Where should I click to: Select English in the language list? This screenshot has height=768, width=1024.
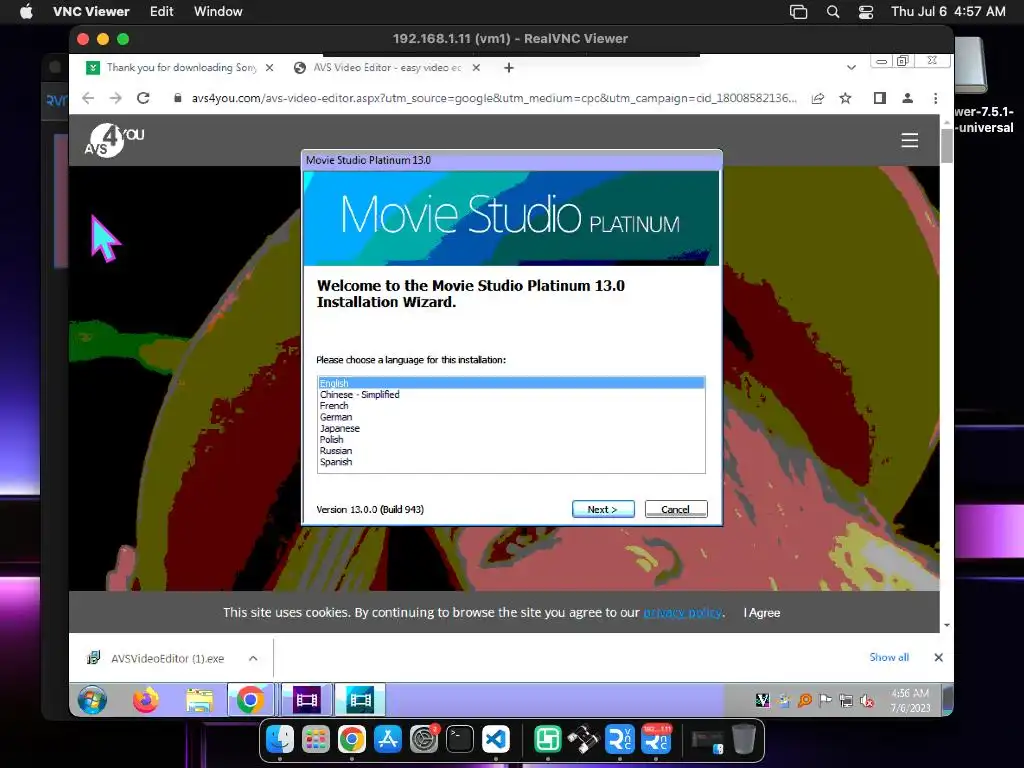(x=511, y=383)
